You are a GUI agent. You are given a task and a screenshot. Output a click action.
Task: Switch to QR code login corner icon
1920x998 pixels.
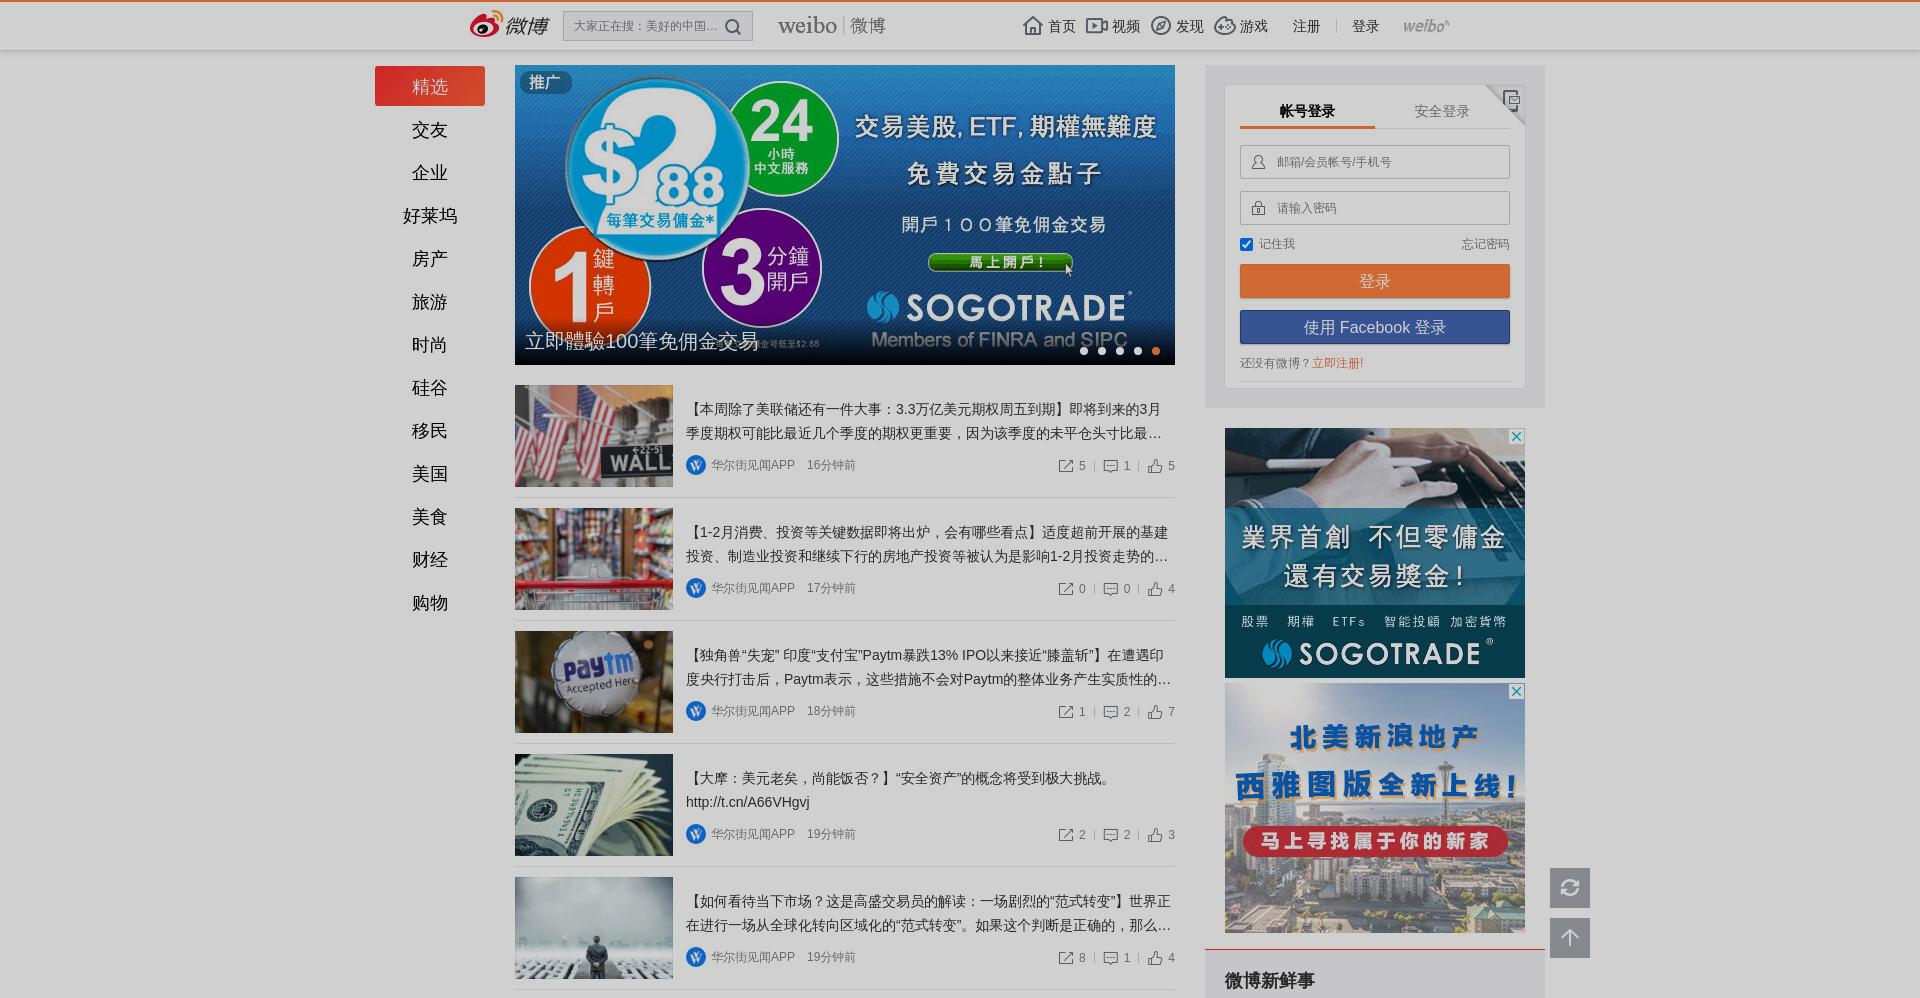pyautogui.click(x=1510, y=100)
